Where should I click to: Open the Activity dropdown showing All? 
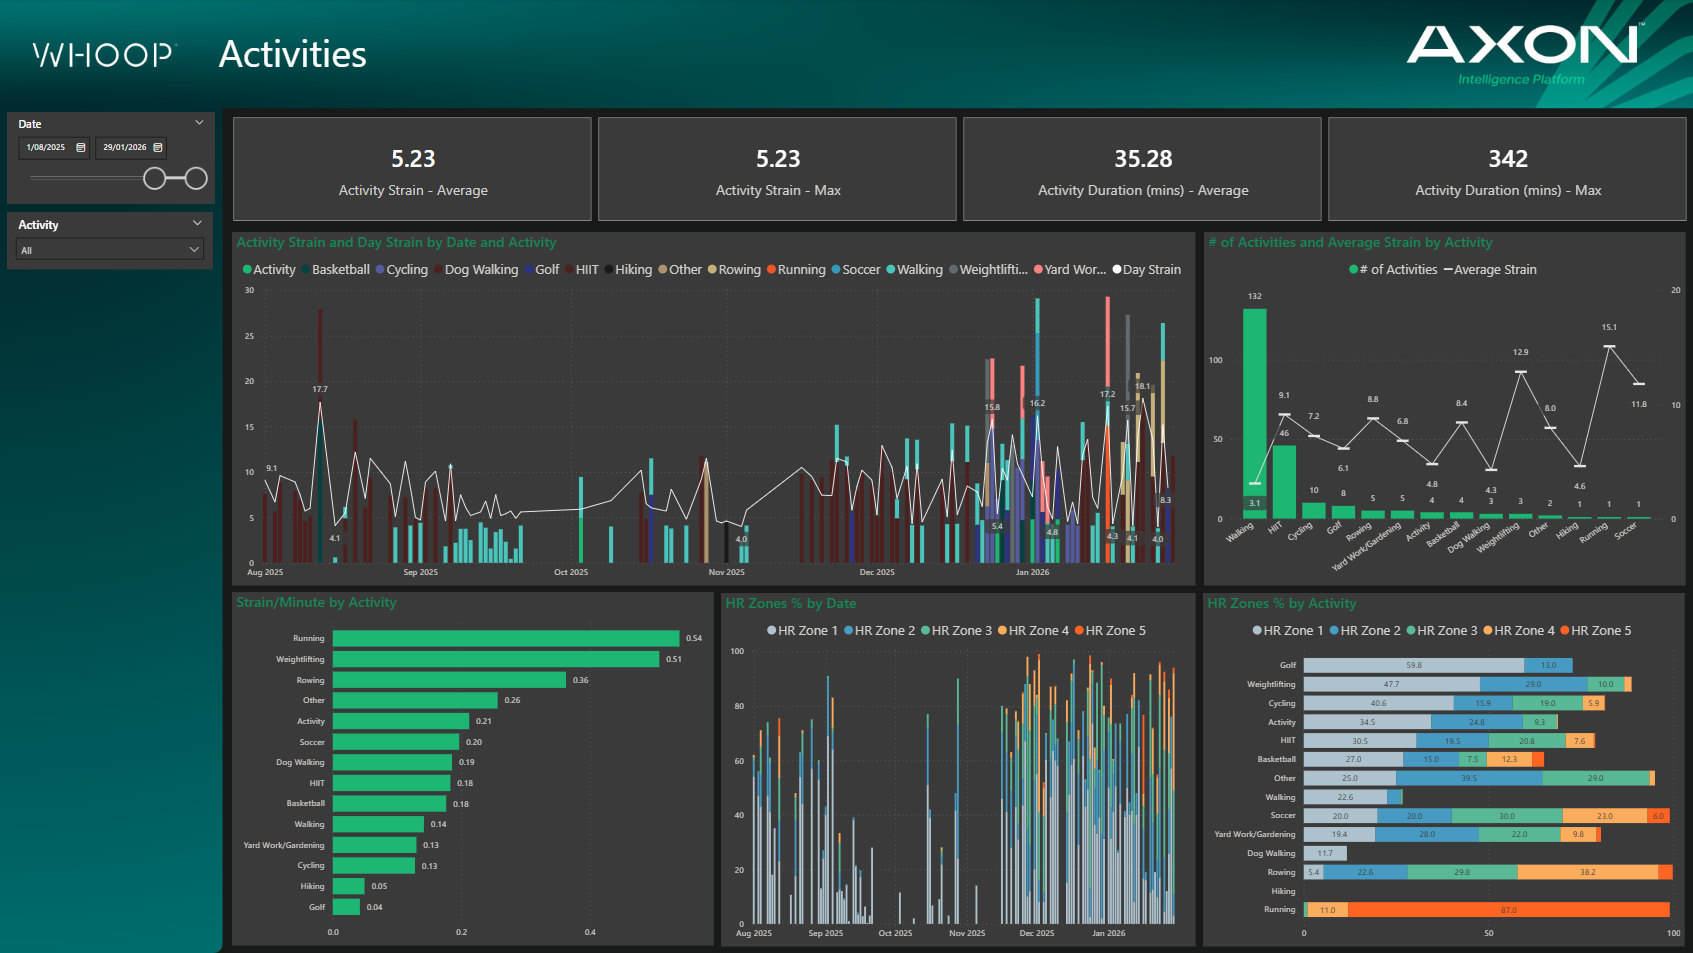[x=110, y=249]
